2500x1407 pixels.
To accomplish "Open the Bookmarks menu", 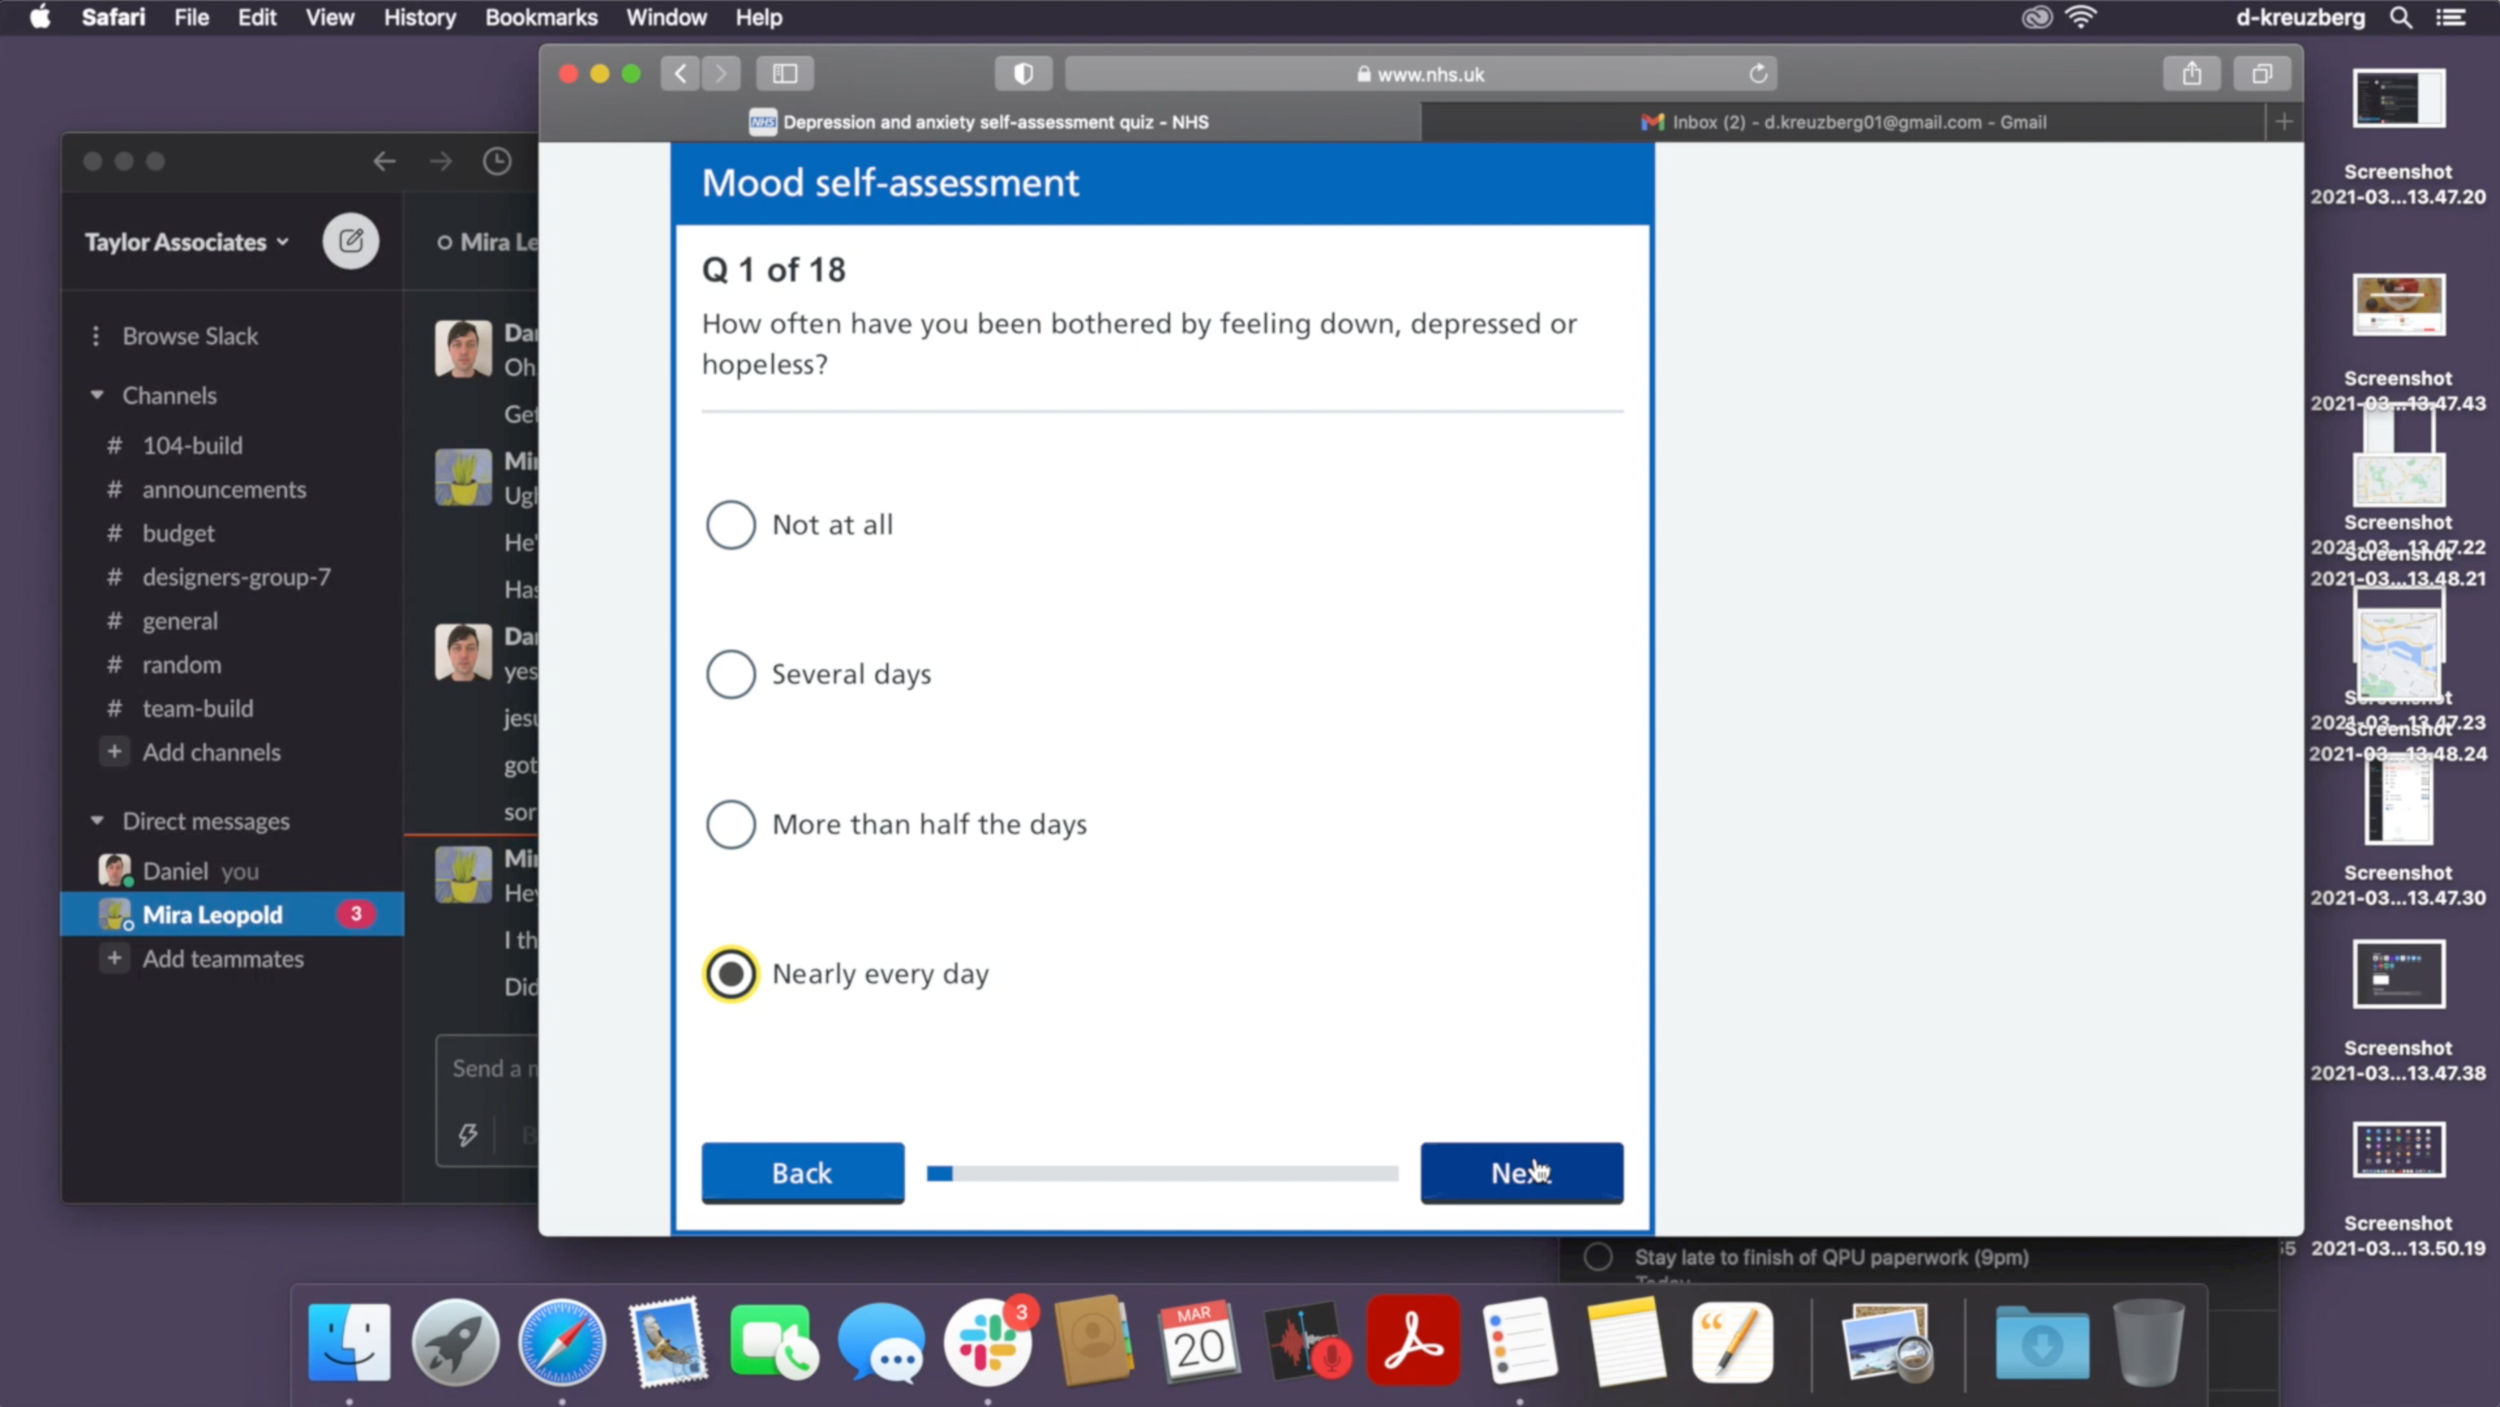I will pos(541,17).
